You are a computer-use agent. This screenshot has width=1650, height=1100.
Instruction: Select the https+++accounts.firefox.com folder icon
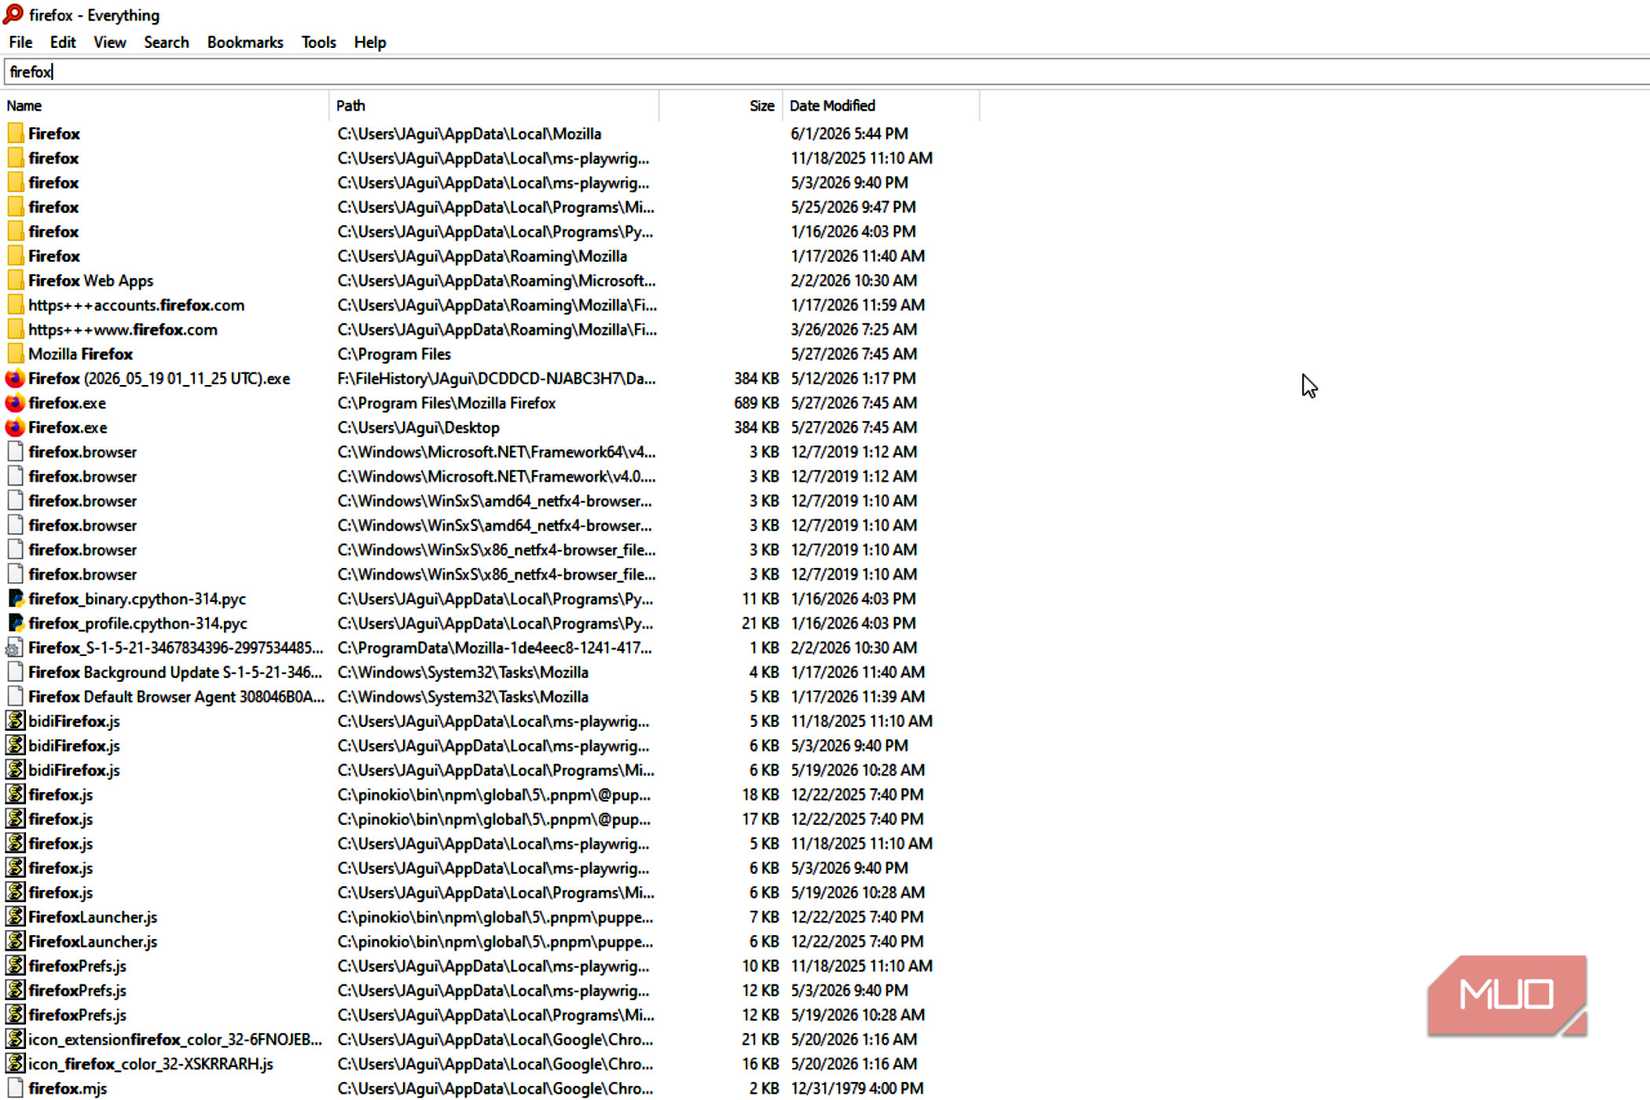point(15,305)
